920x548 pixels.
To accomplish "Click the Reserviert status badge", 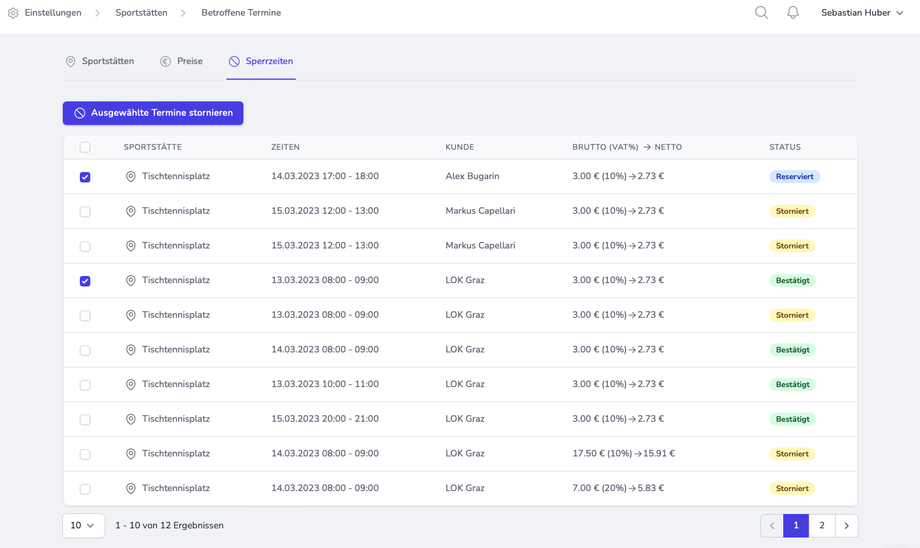I will pos(794,177).
